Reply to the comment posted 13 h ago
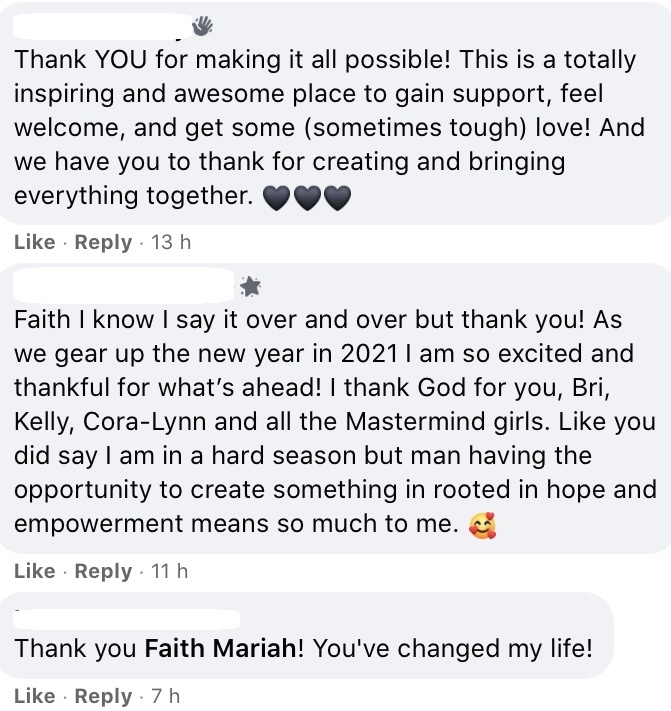 pyautogui.click(x=104, y=242)
